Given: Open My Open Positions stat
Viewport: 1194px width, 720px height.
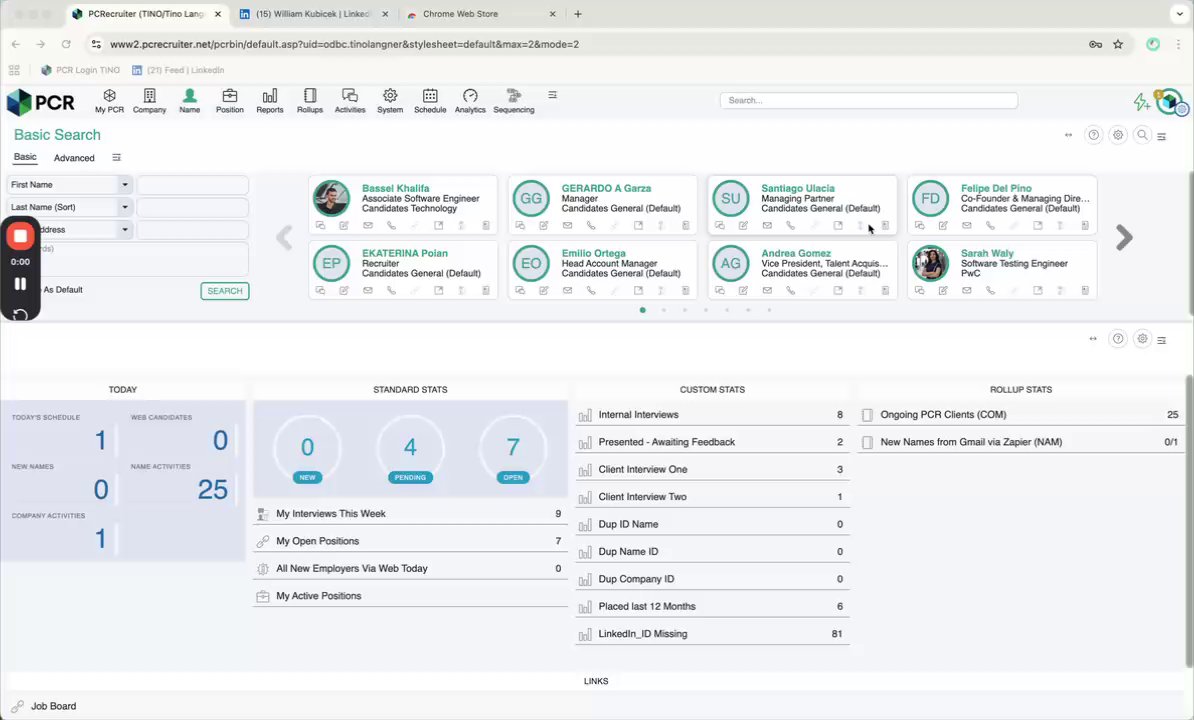Looking at the screenshot, I should click(411, 541).
